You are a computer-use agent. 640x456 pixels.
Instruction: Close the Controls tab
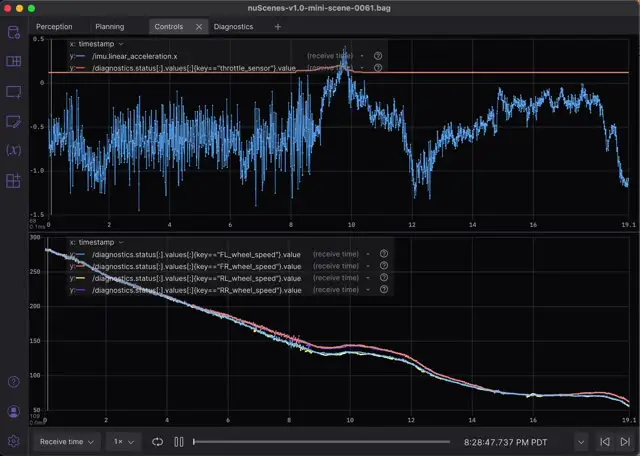(198, 27)
